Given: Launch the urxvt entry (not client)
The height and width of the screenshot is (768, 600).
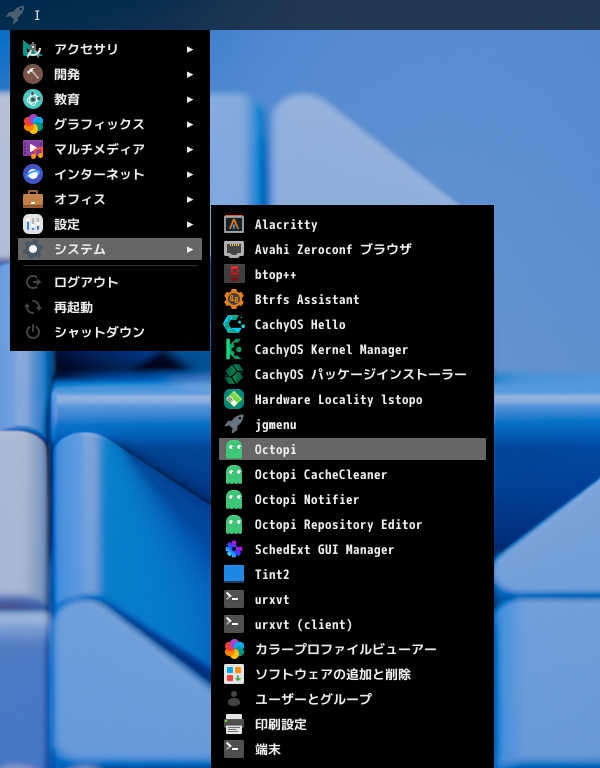Looking at the screenshot, I should pos(352,599).
